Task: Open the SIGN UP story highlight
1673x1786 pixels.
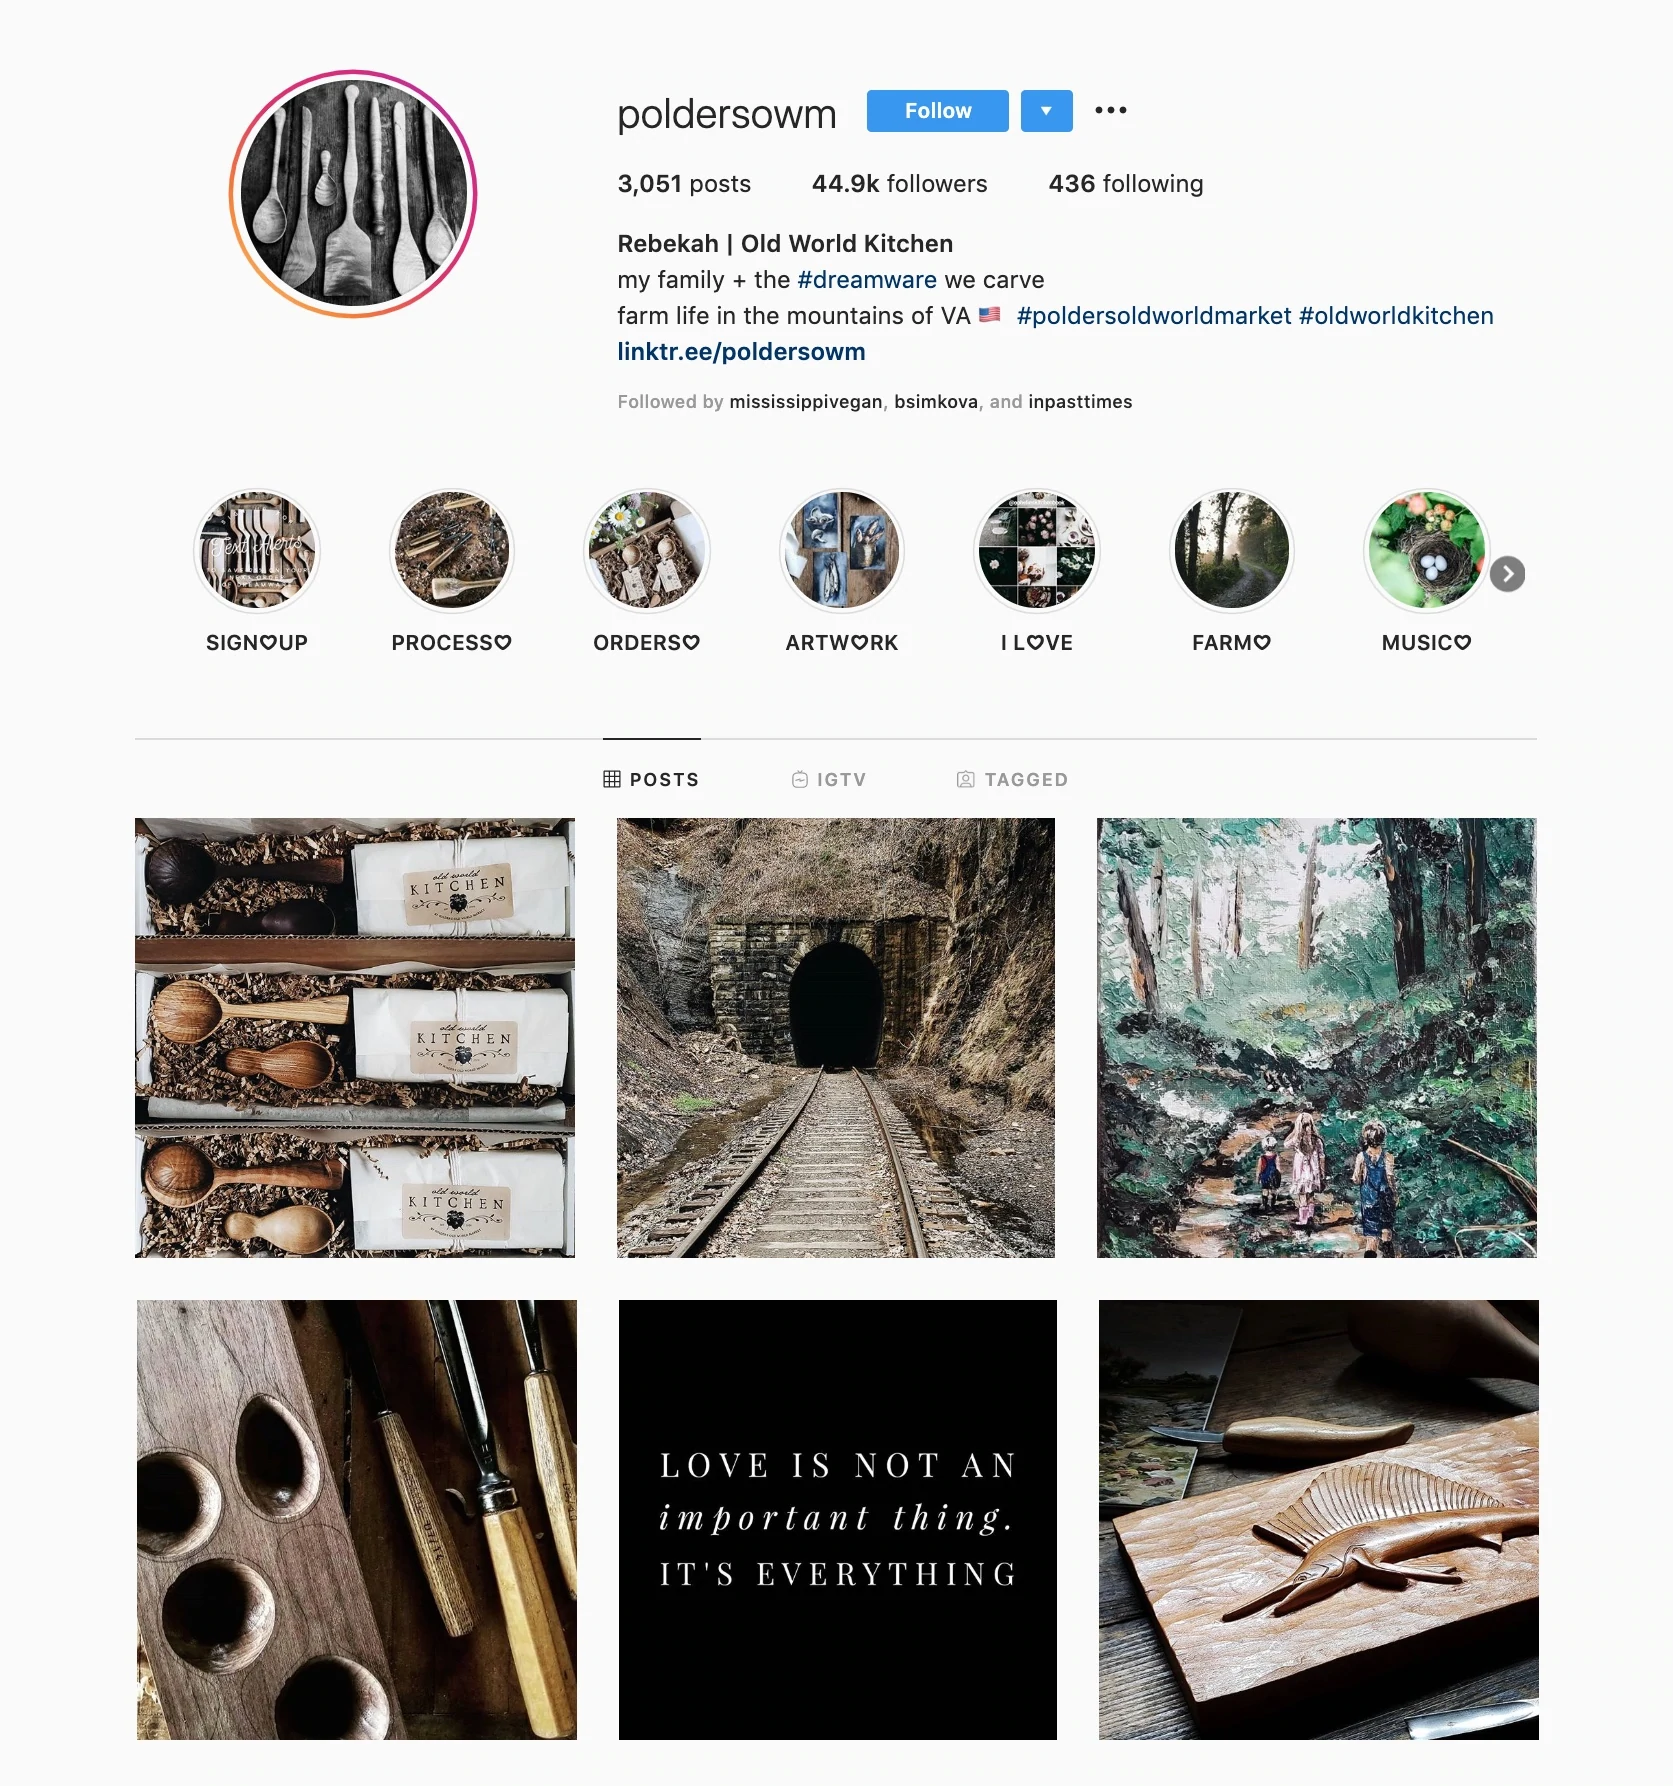Action: (x=257, y=551)
